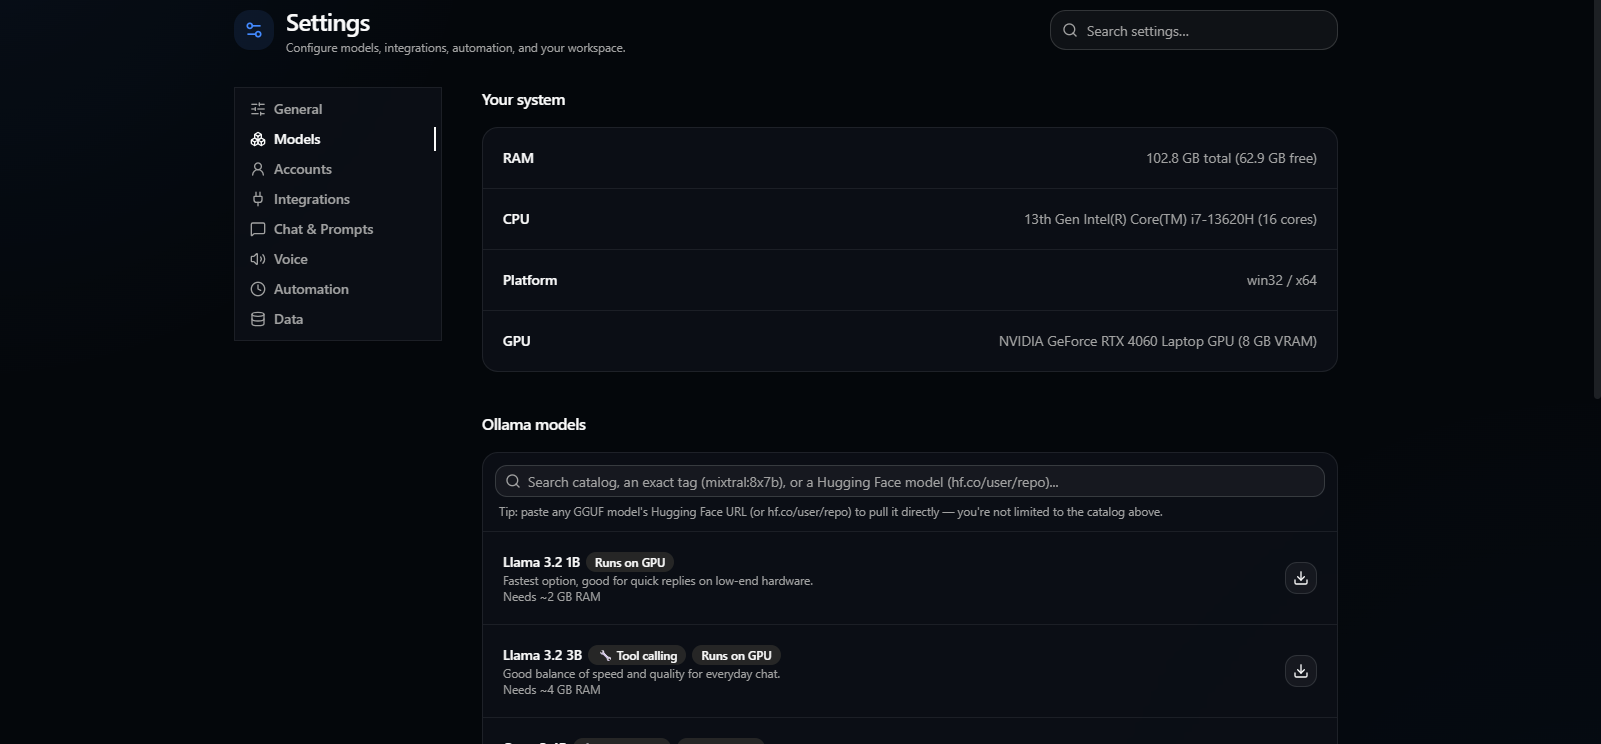Open Integrations in the sidebar

338,199
